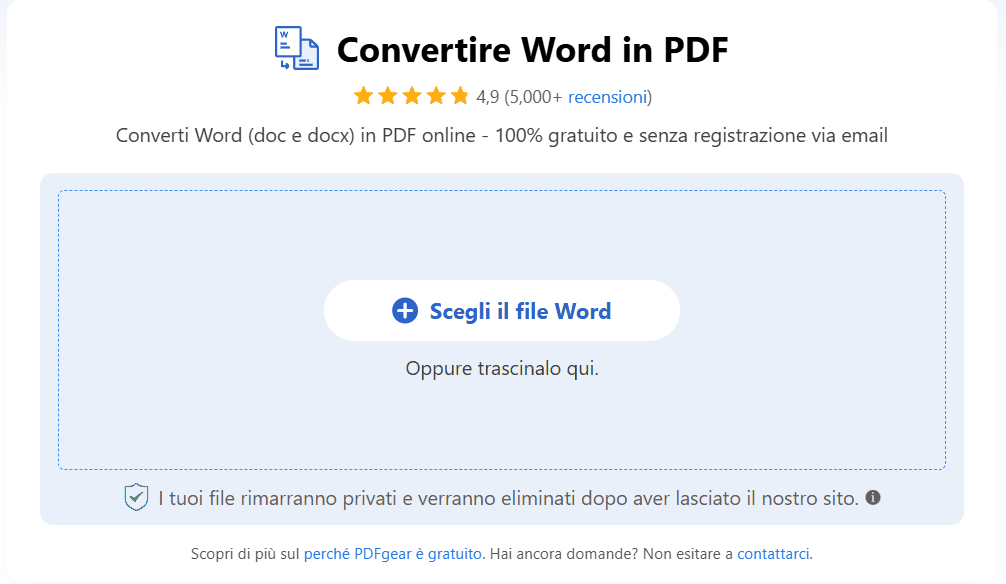Click the second rating star

coord(389,96)
